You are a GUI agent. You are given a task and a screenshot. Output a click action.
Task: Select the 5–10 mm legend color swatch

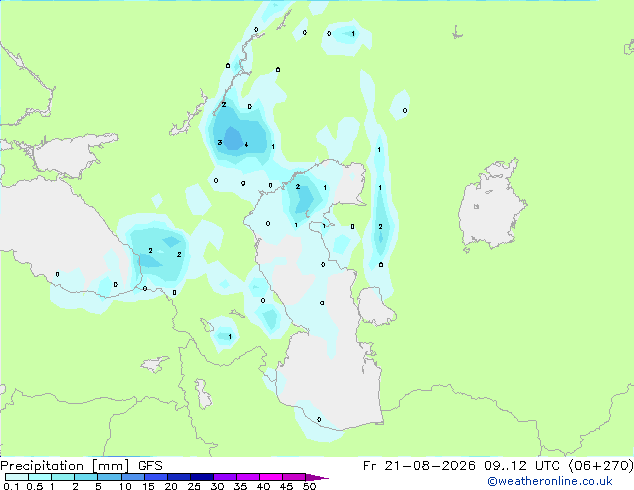tap(109, 477)
